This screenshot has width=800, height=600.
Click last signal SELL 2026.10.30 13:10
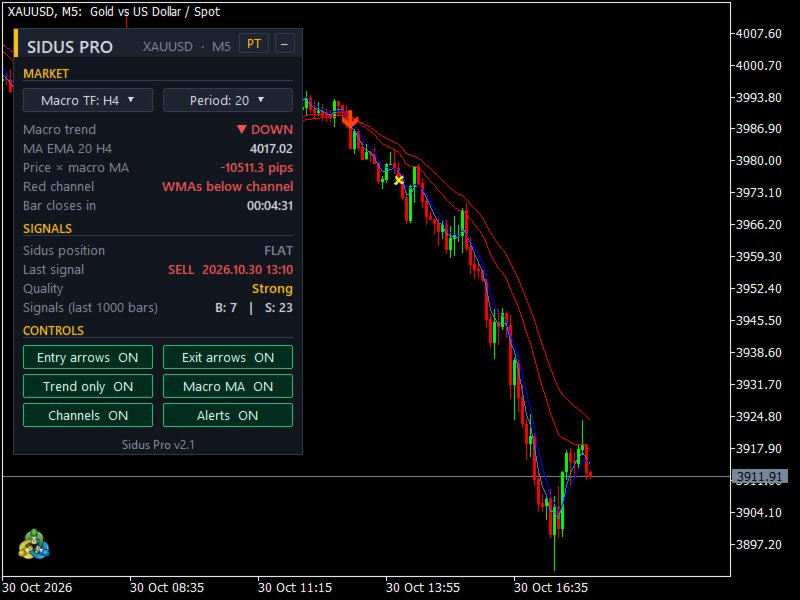coord(231,269)
